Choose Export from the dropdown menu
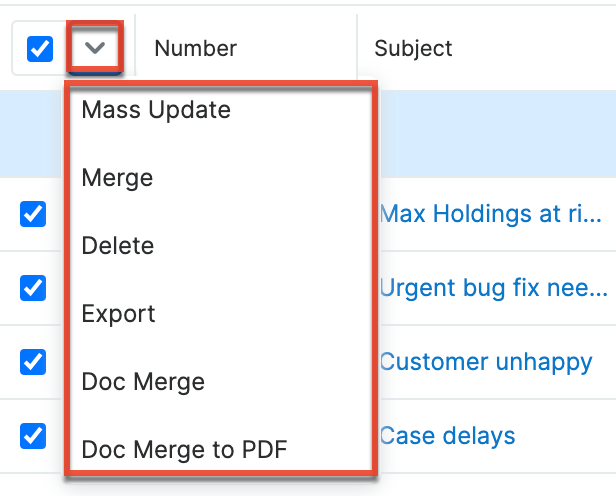The width and height of the screenshot is (616, 496). point(119,314)
